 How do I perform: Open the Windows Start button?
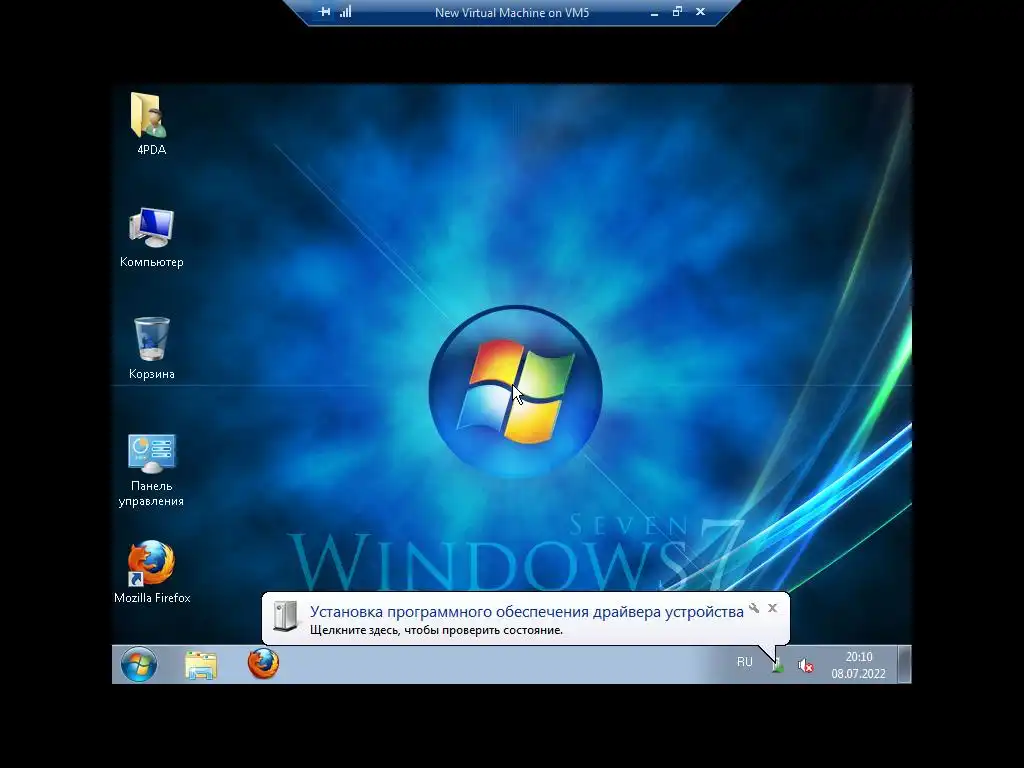139,665
